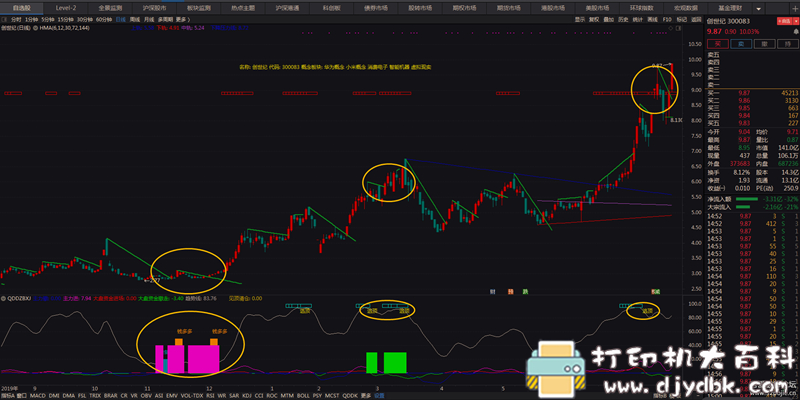Click the red 买 buy button
This screenshot has height=400, width=800.
(x=717, y=44)
